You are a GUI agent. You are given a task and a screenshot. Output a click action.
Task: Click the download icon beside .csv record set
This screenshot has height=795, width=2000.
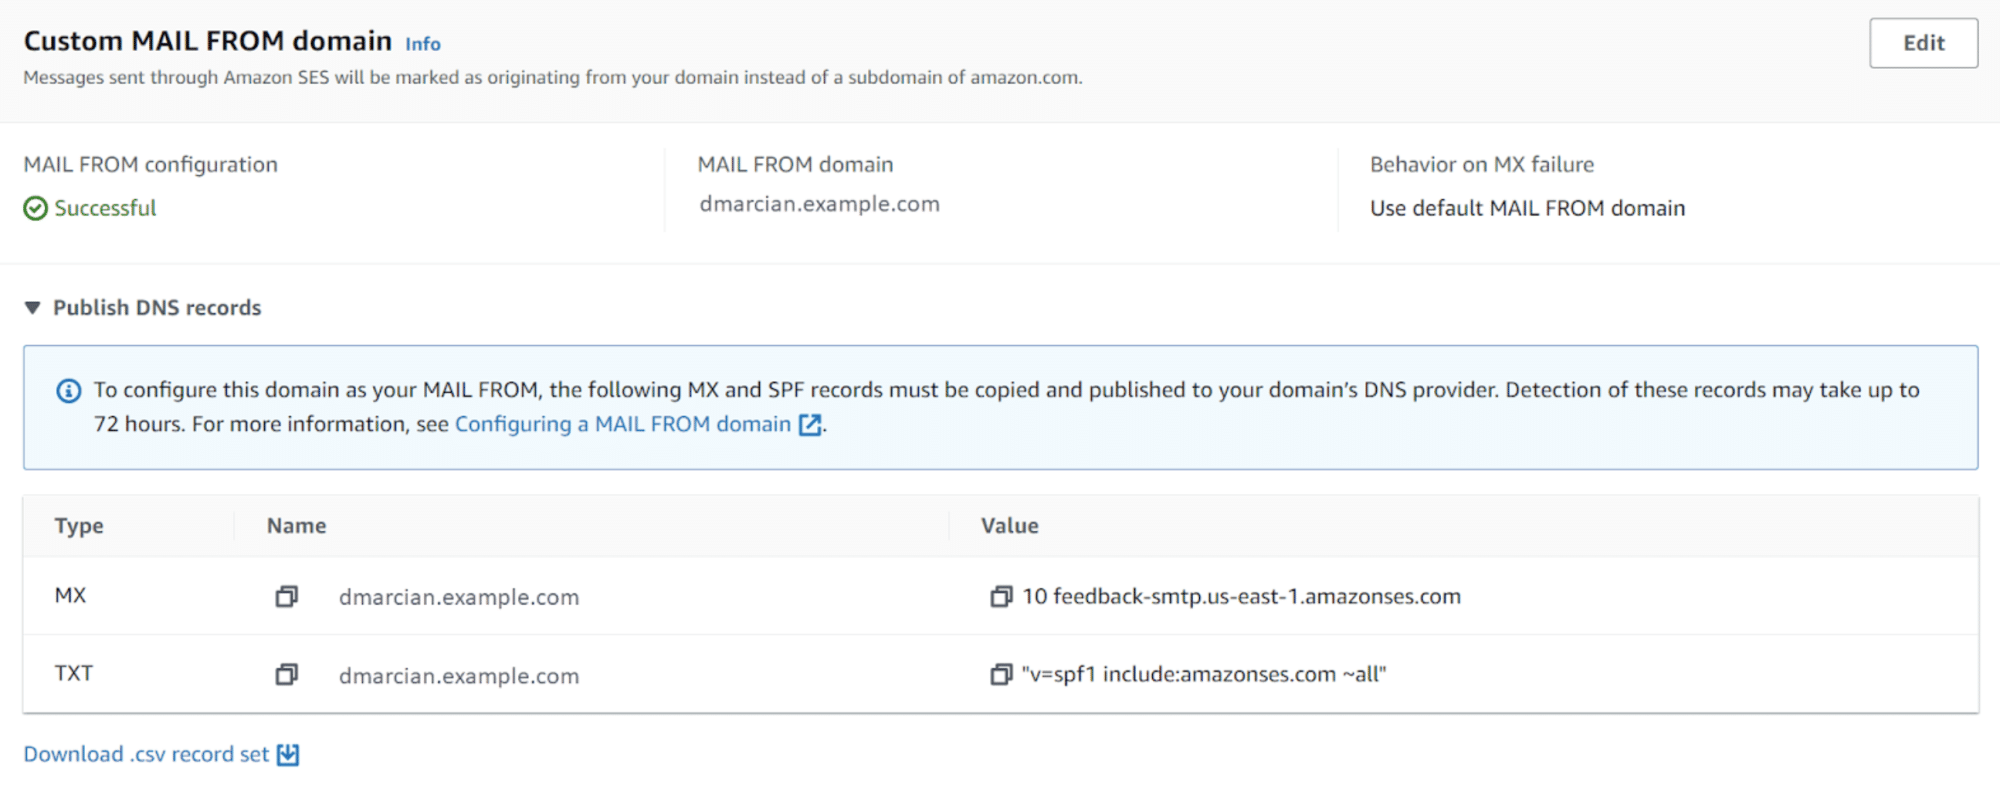click(288, 755)
